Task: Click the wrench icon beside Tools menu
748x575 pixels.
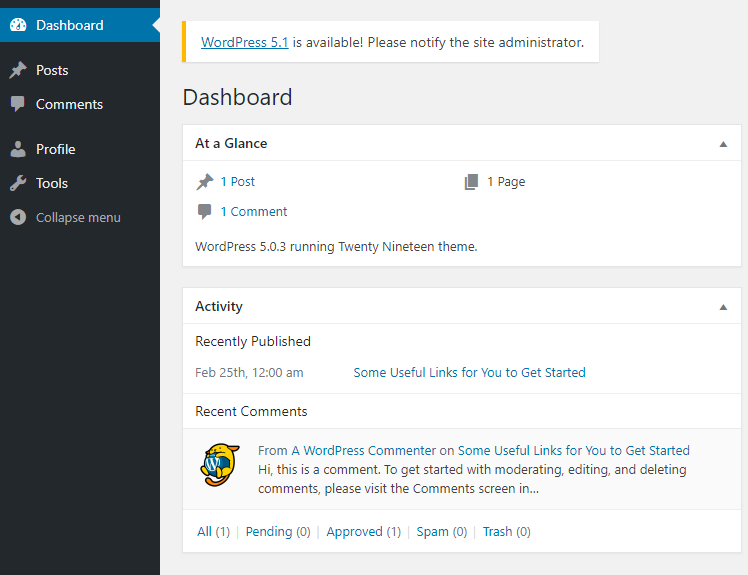Action: tap(18, 183)
